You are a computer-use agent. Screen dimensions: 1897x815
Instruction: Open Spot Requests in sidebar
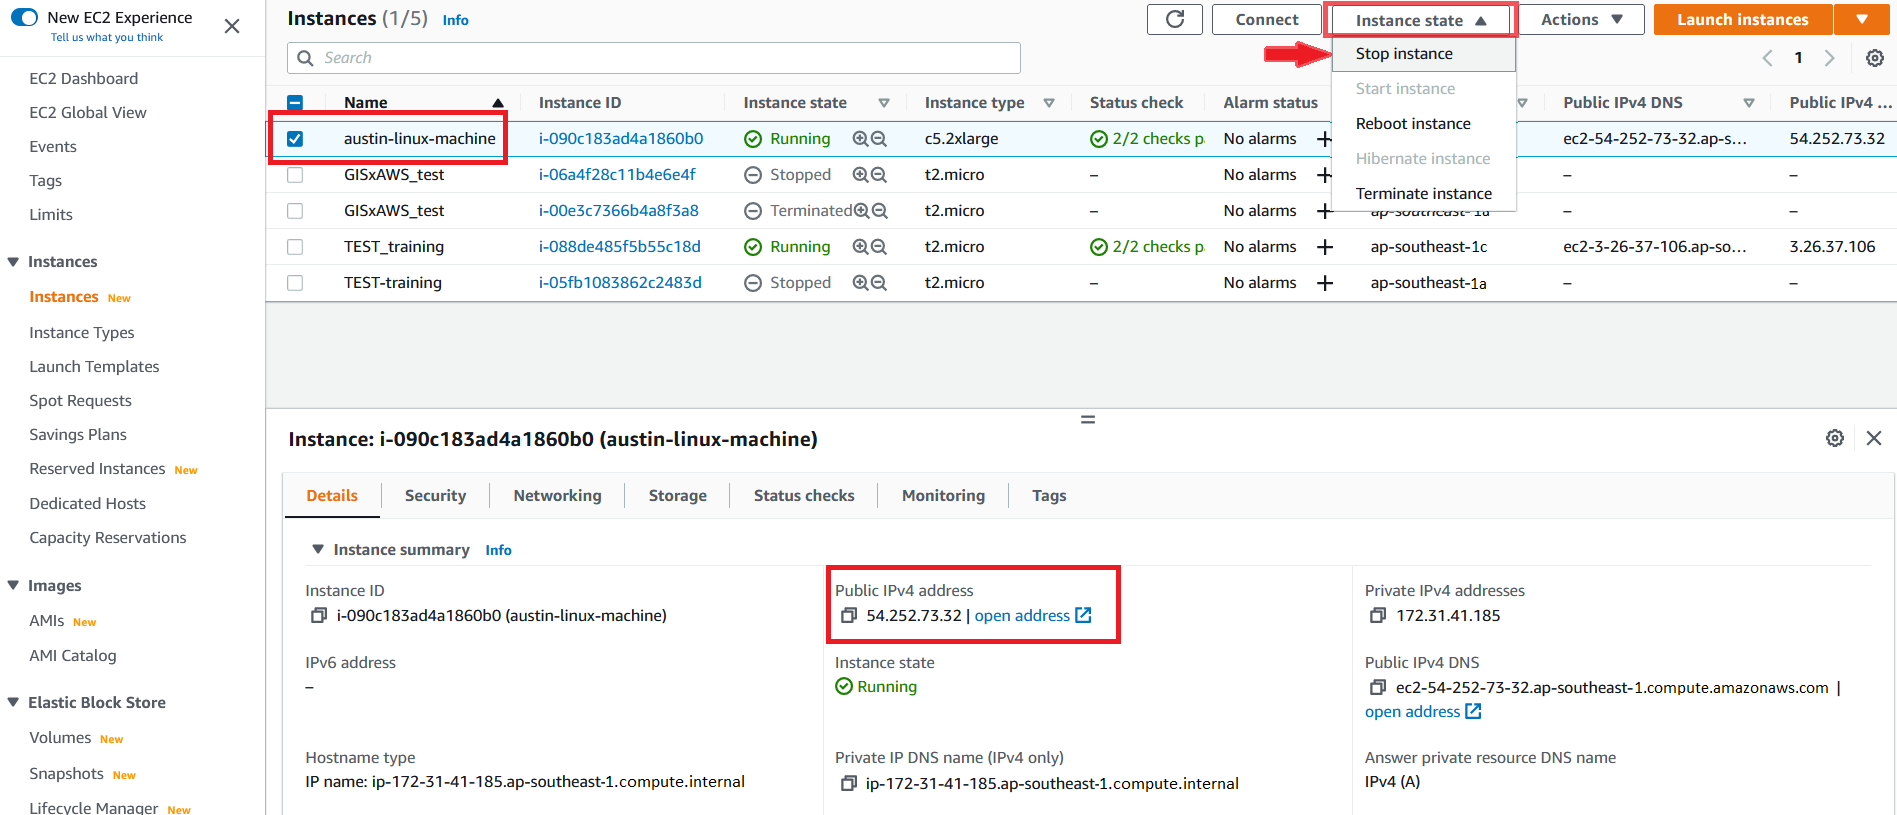click(80, 401)
